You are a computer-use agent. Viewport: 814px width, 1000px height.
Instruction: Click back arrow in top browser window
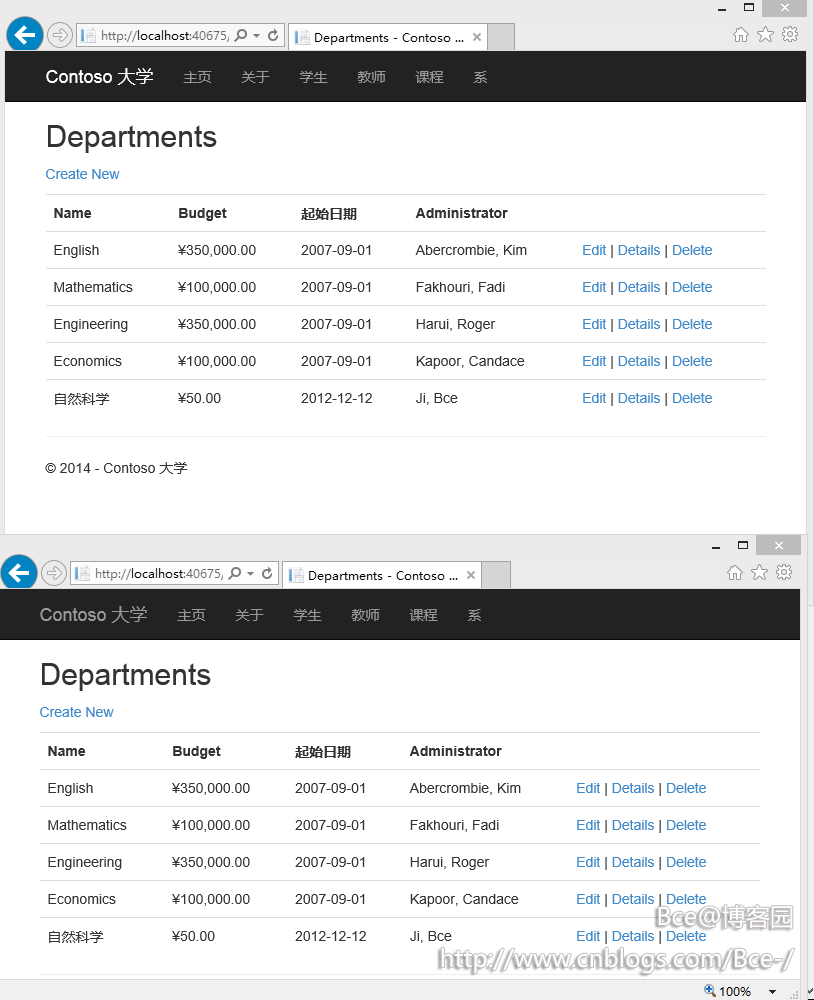pyautogui.click(x=25, y=34)
